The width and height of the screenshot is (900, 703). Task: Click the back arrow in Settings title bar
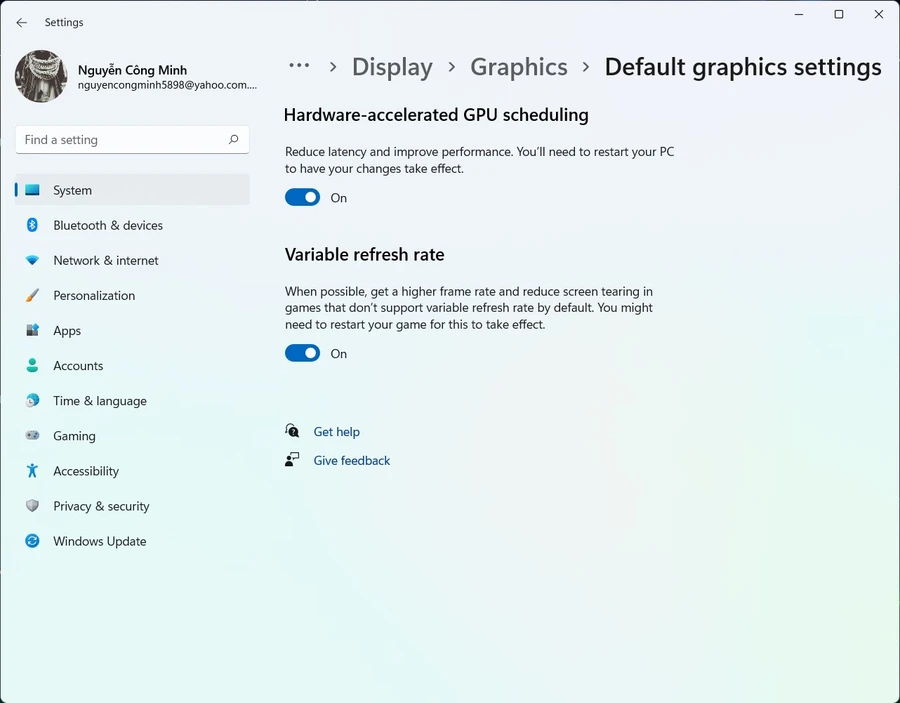[22, 22]
